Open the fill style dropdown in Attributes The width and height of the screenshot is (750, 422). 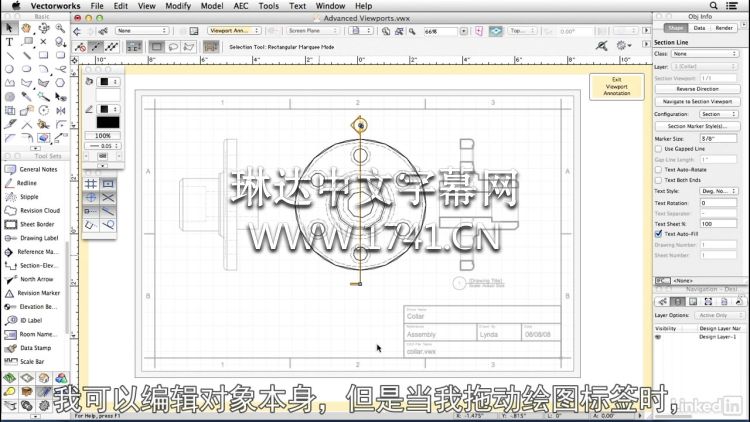(x=108, y=82)
